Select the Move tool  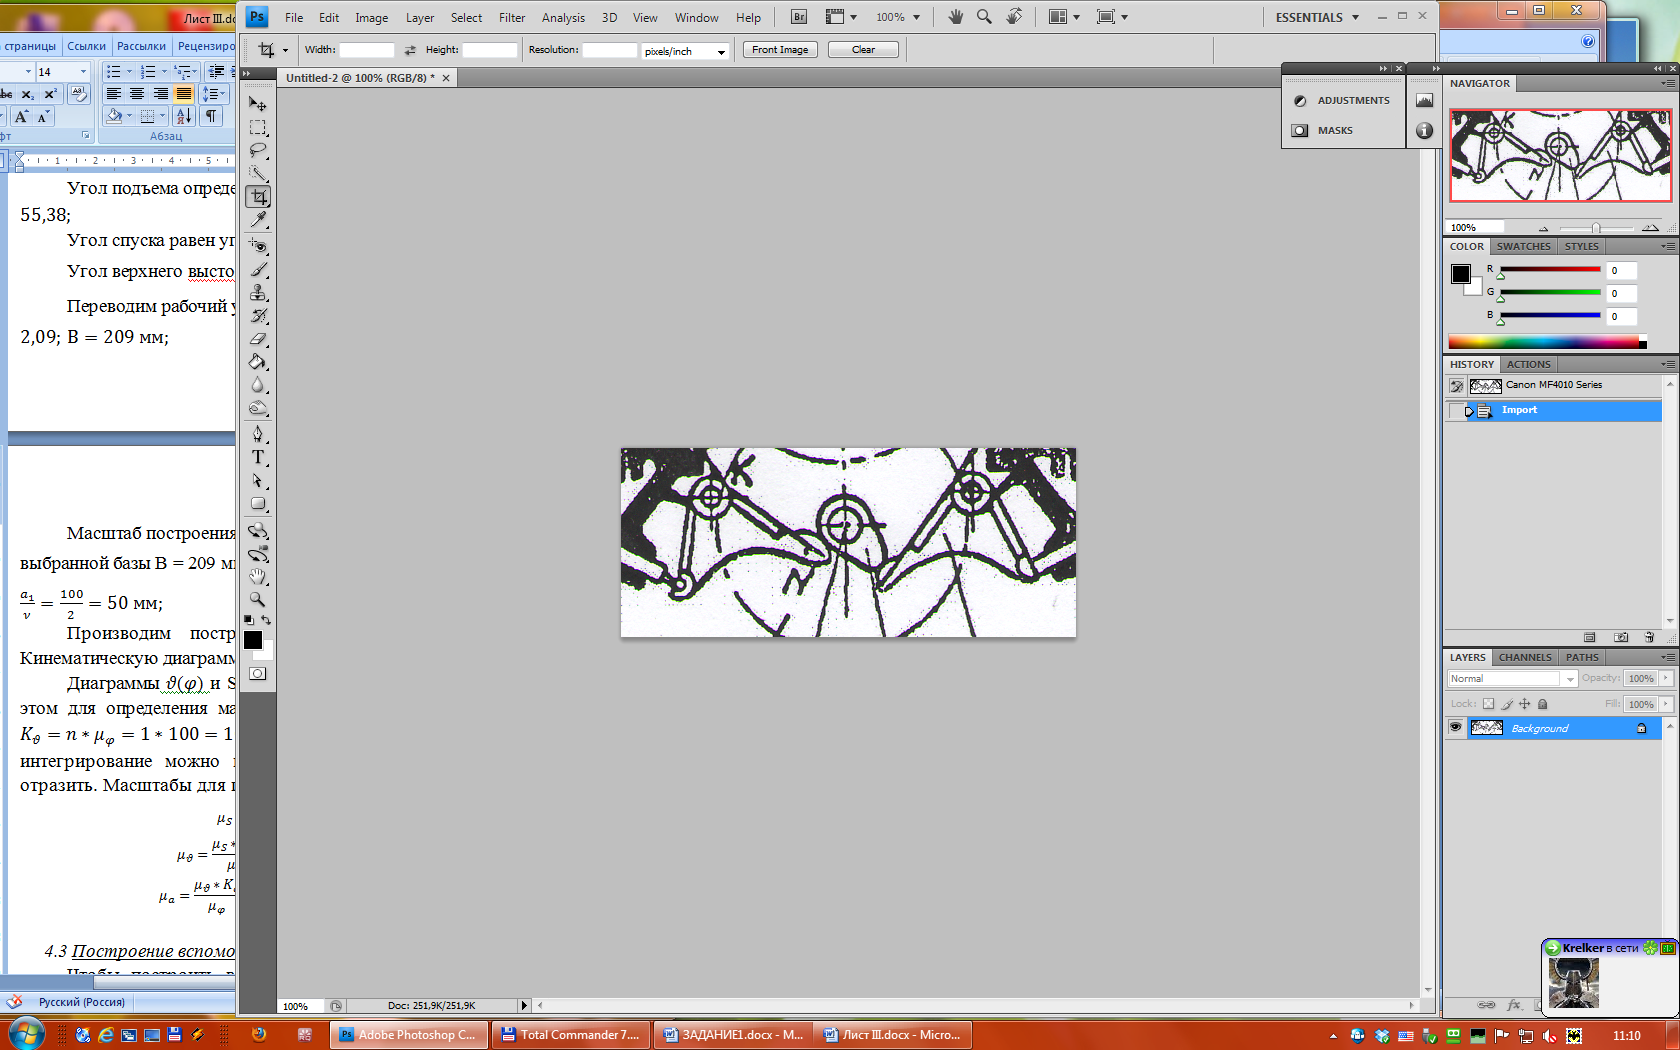[258, 104]
